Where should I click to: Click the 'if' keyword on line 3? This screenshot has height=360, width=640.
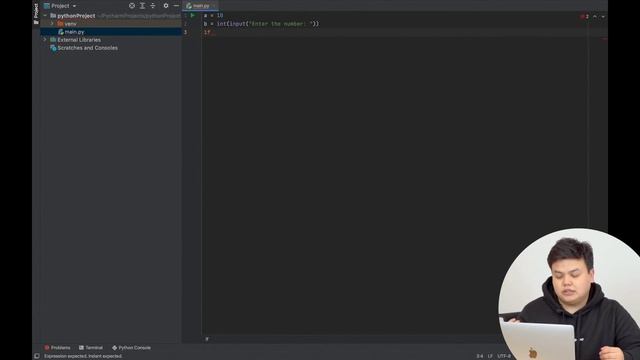click(207, 32)
